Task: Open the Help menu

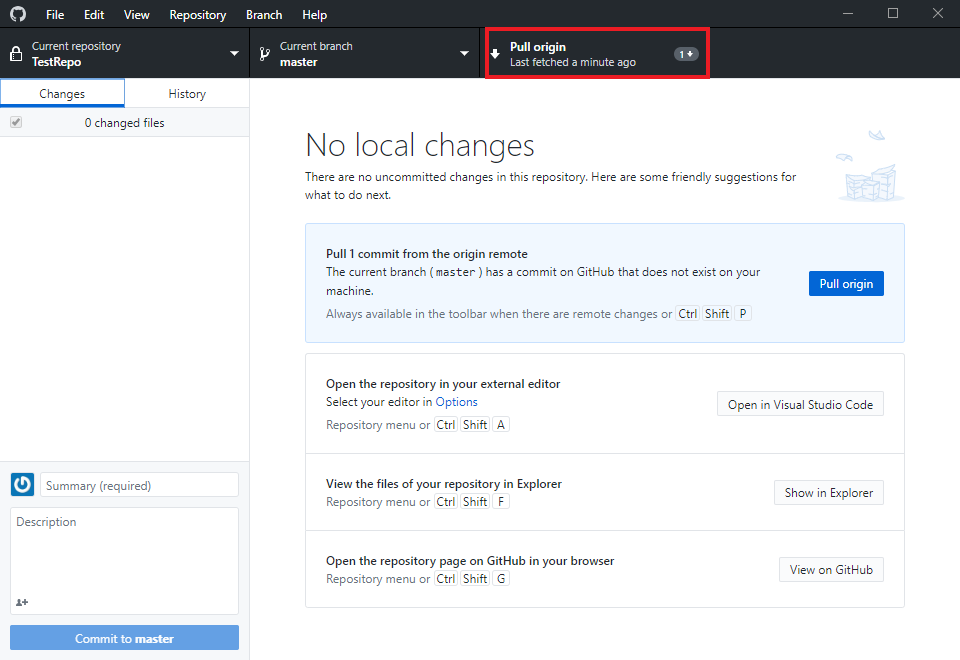Action: click(315, 15)
